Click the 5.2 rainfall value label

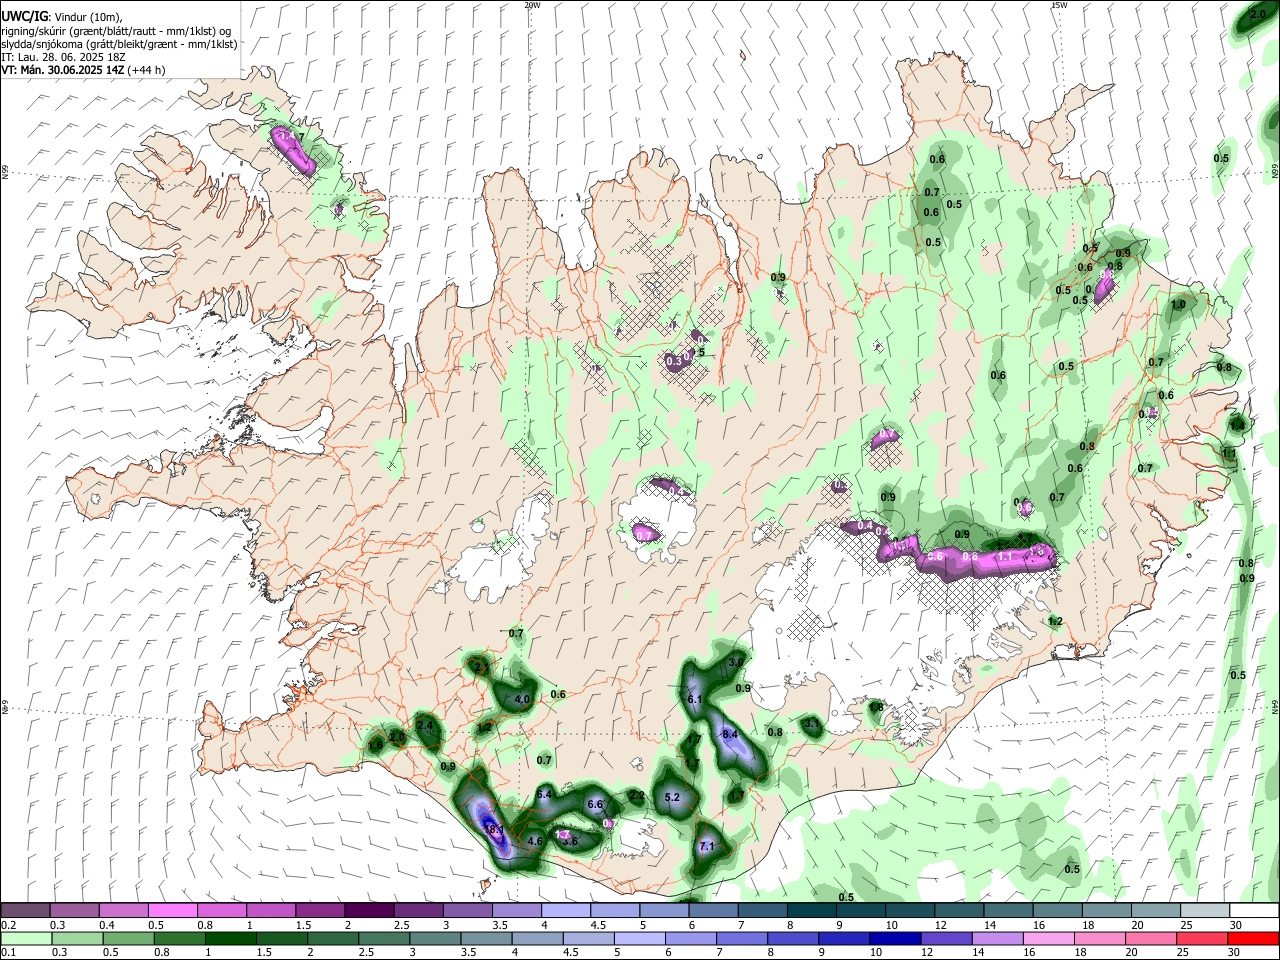tap(672, 797)
